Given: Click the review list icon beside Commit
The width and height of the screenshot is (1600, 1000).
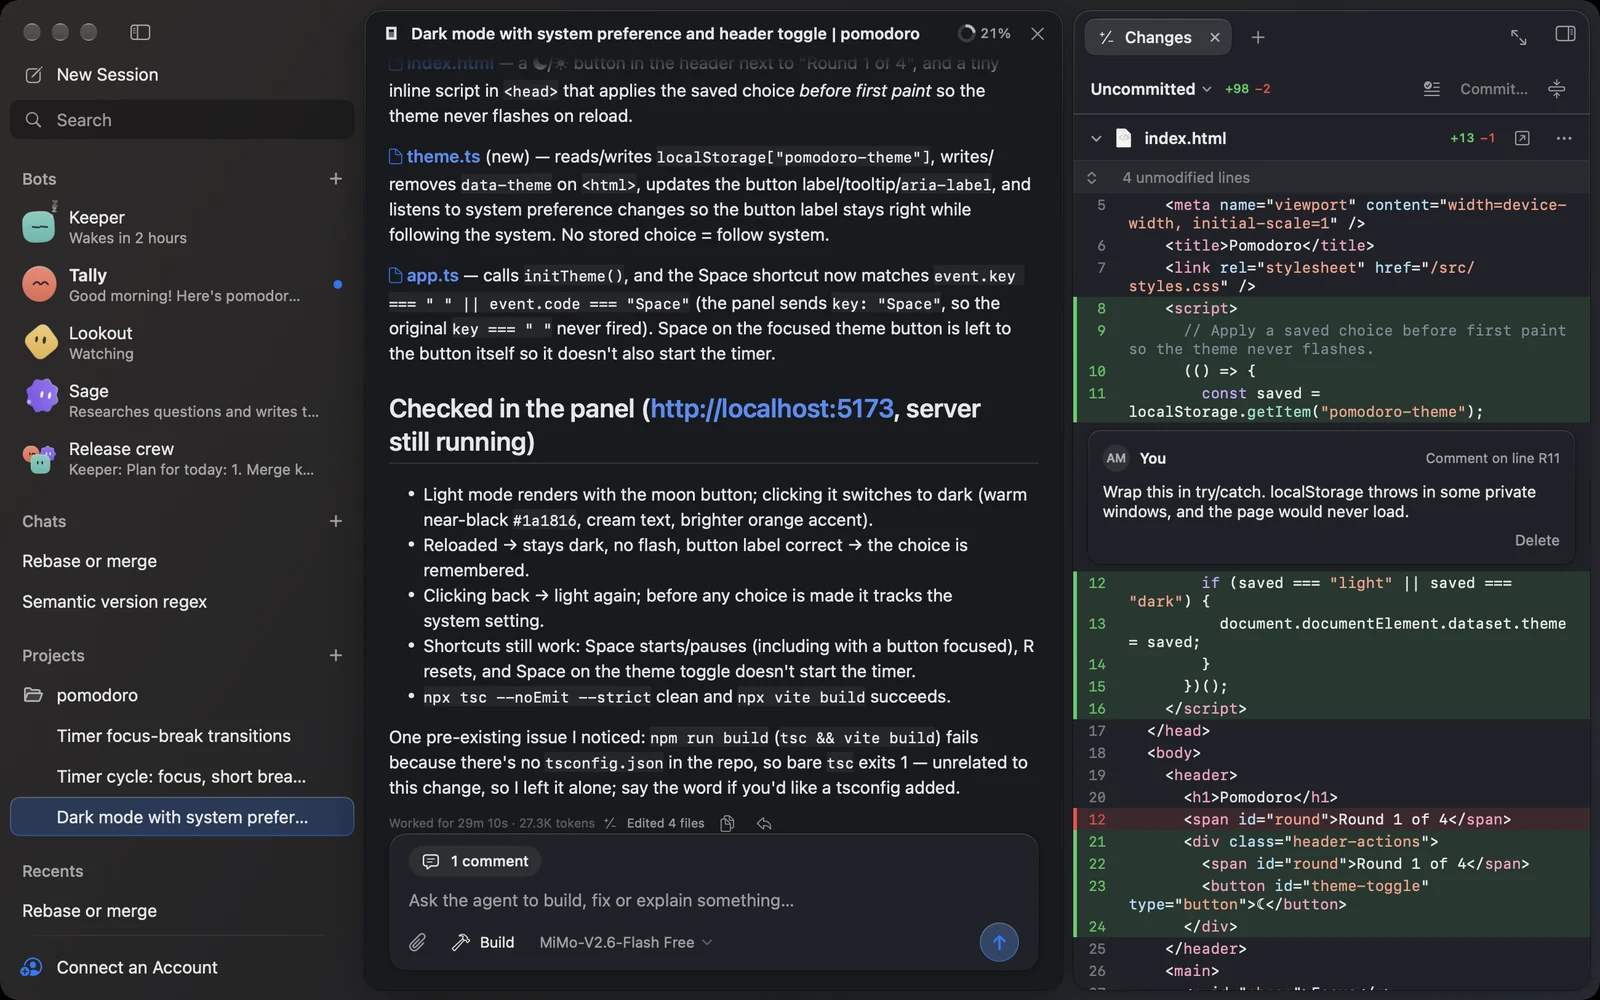Looking at the screenshot, I should pos(1432,89).
